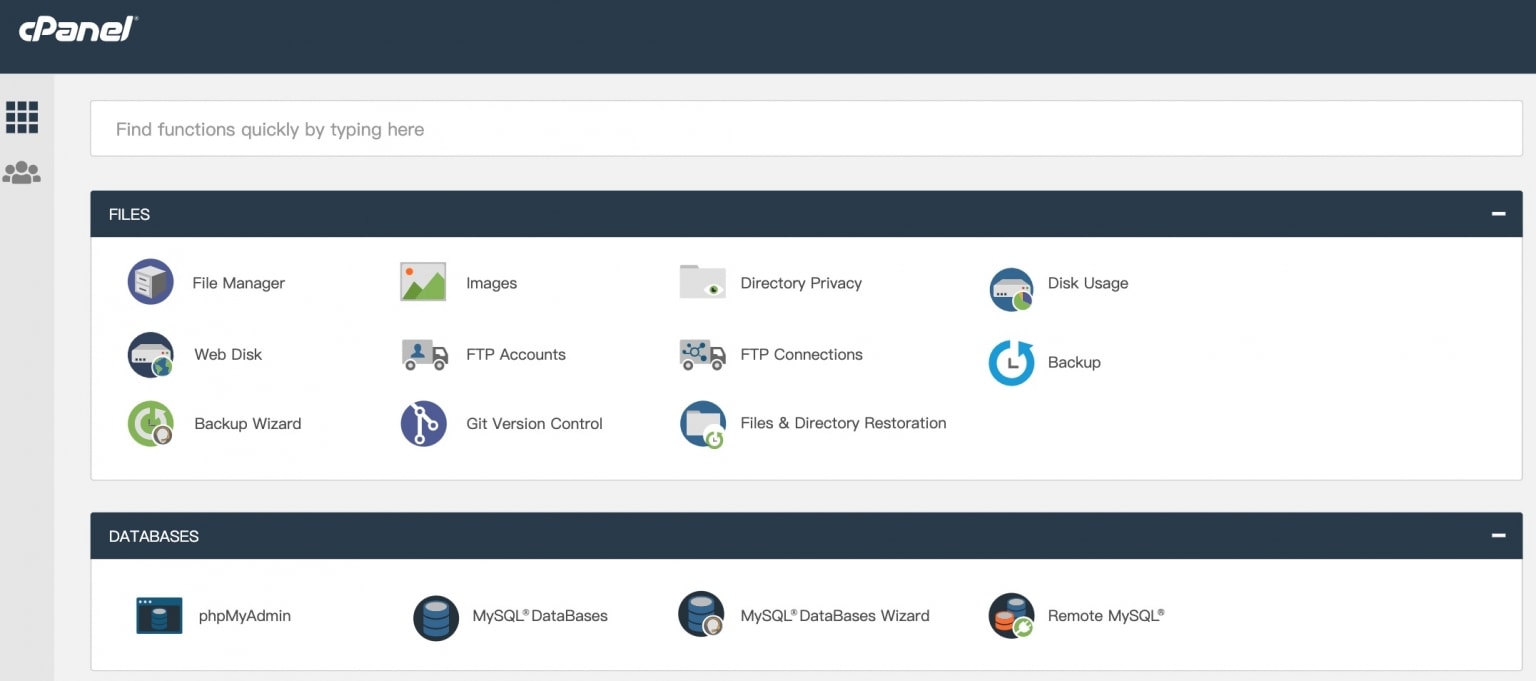The image size is (1536, 681).
Task: Click the Backup Wizard link
Action: [248, 424]
